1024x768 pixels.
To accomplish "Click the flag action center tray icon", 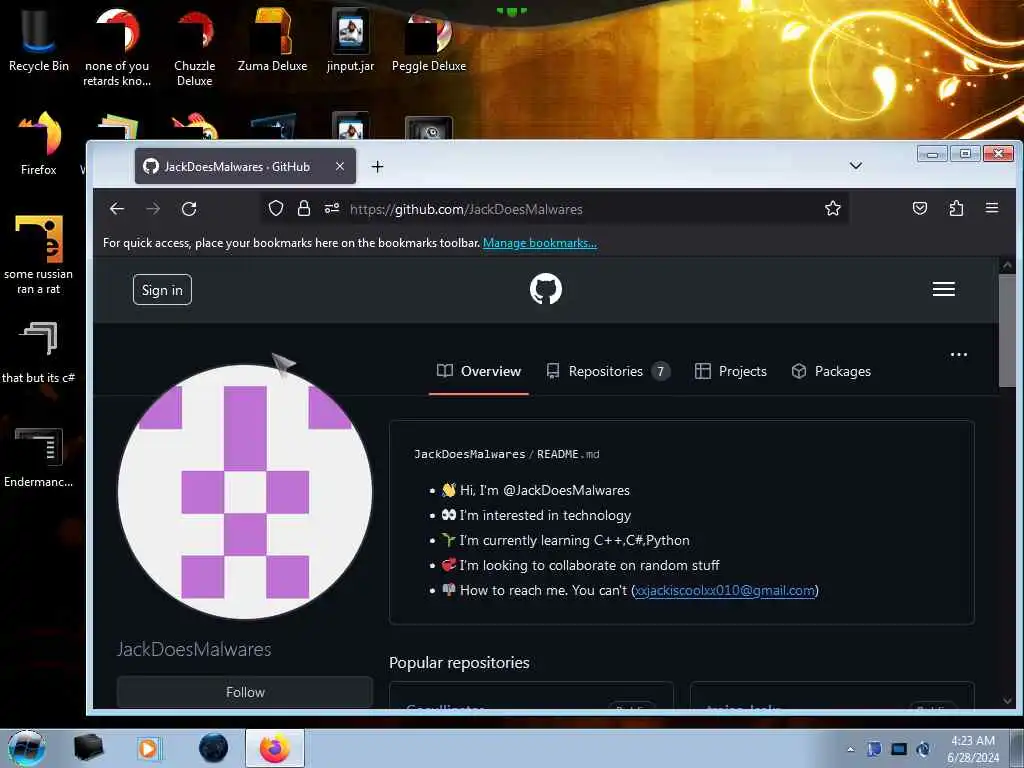I will tap(874, 749).
